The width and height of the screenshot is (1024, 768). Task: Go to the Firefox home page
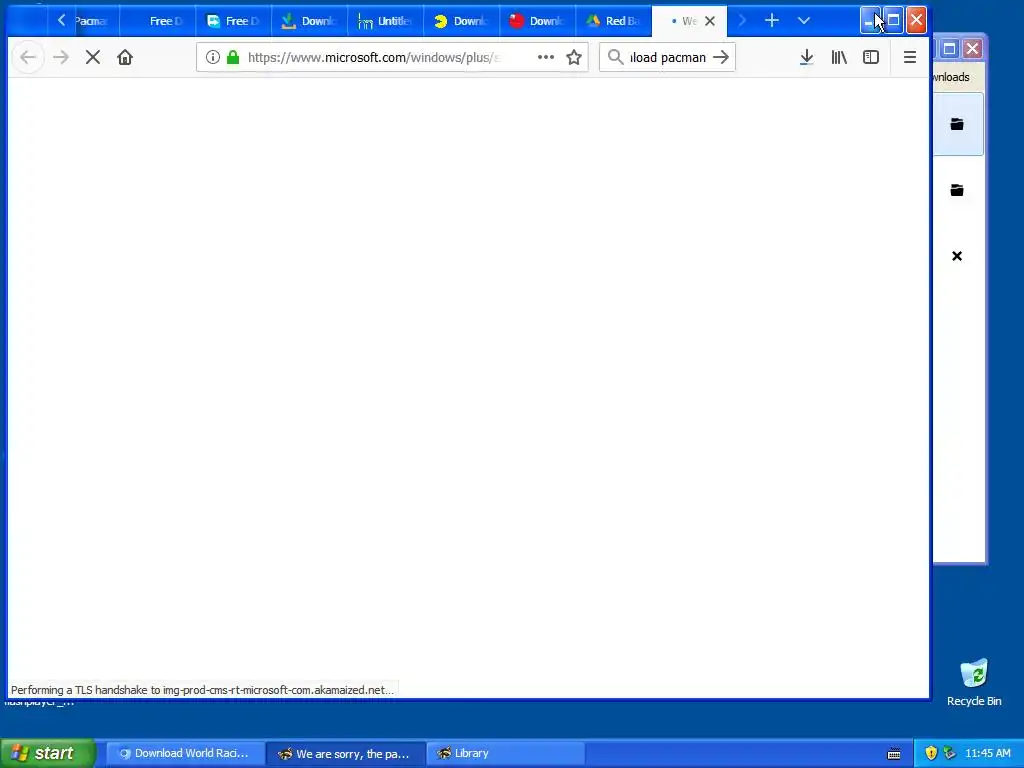click(125, 57)
